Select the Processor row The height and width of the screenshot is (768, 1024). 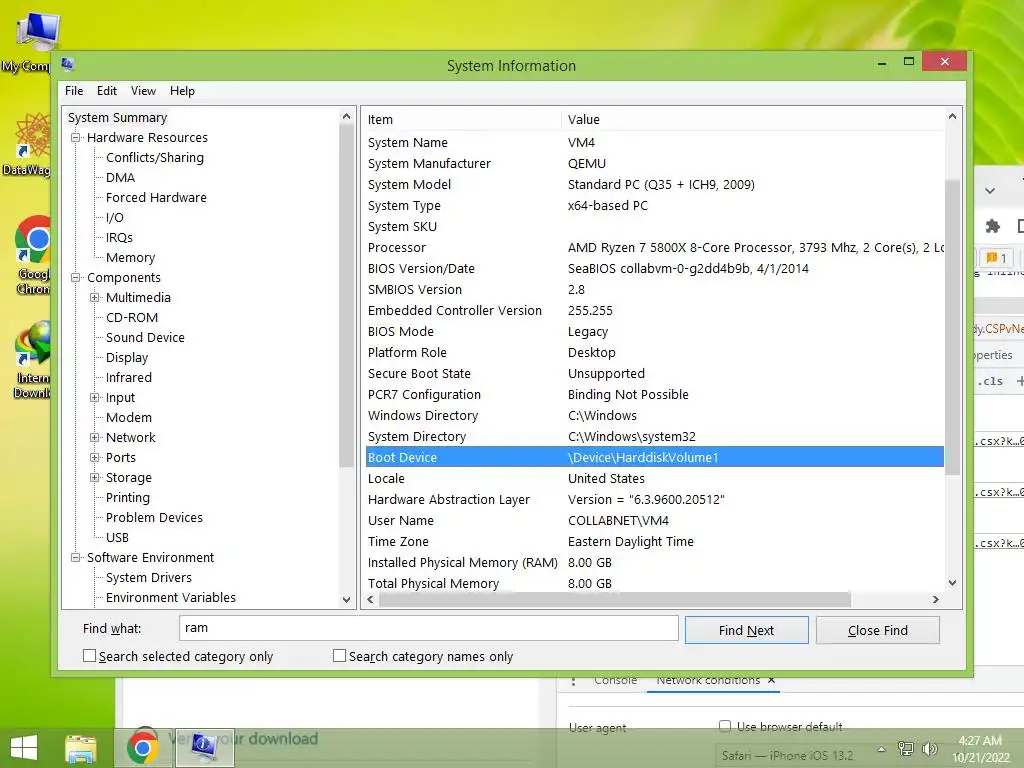tap(654, 248)
